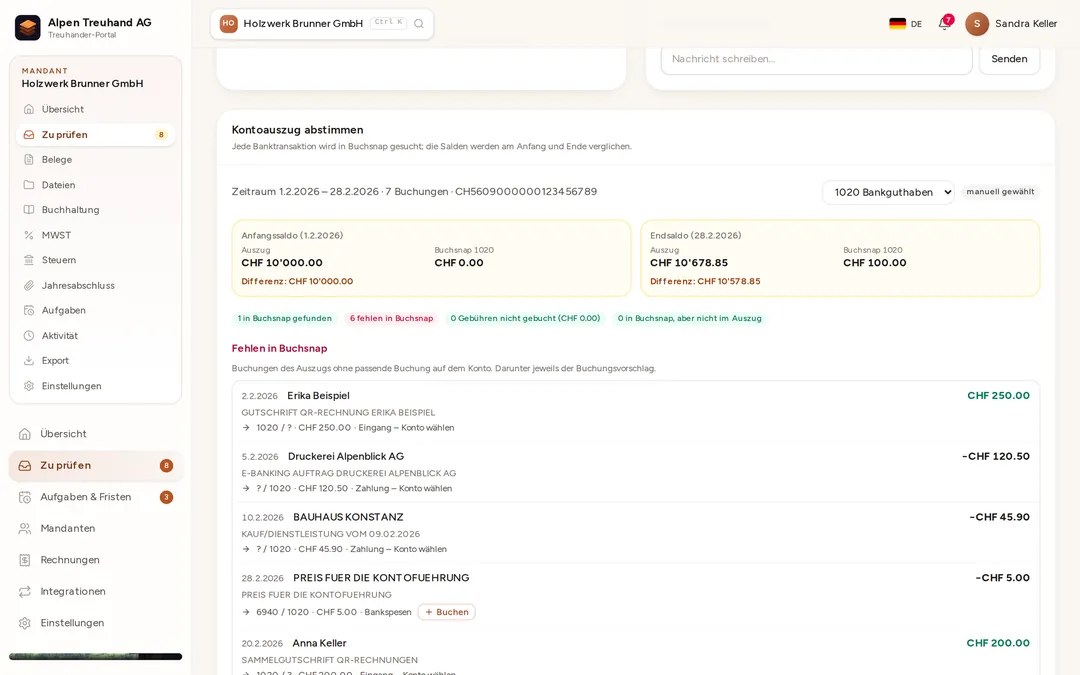Screen dimensions: 1080x675
Task: Click the 'Differenz: CHF 10'000.00' text
Action: (x=297, y=281)
